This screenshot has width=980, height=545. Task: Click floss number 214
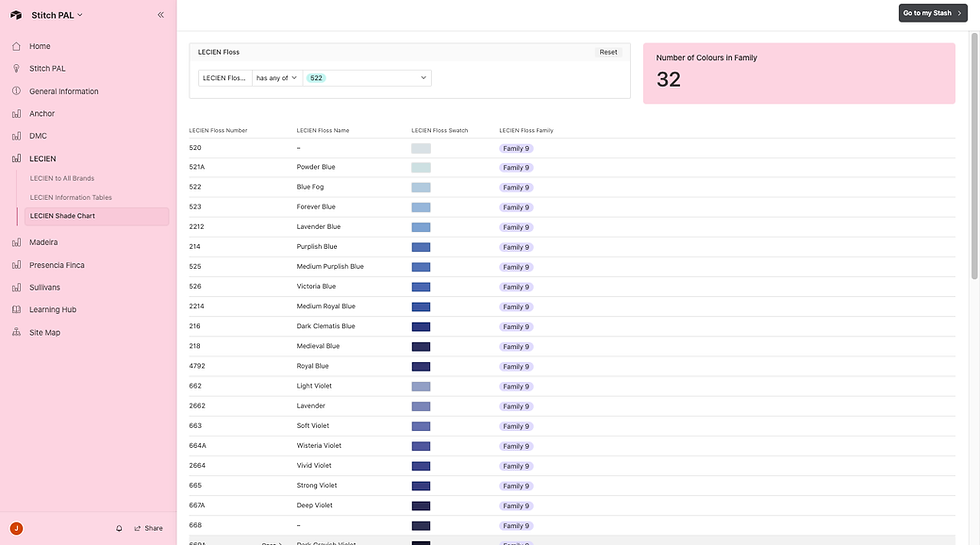click(194, 247)
